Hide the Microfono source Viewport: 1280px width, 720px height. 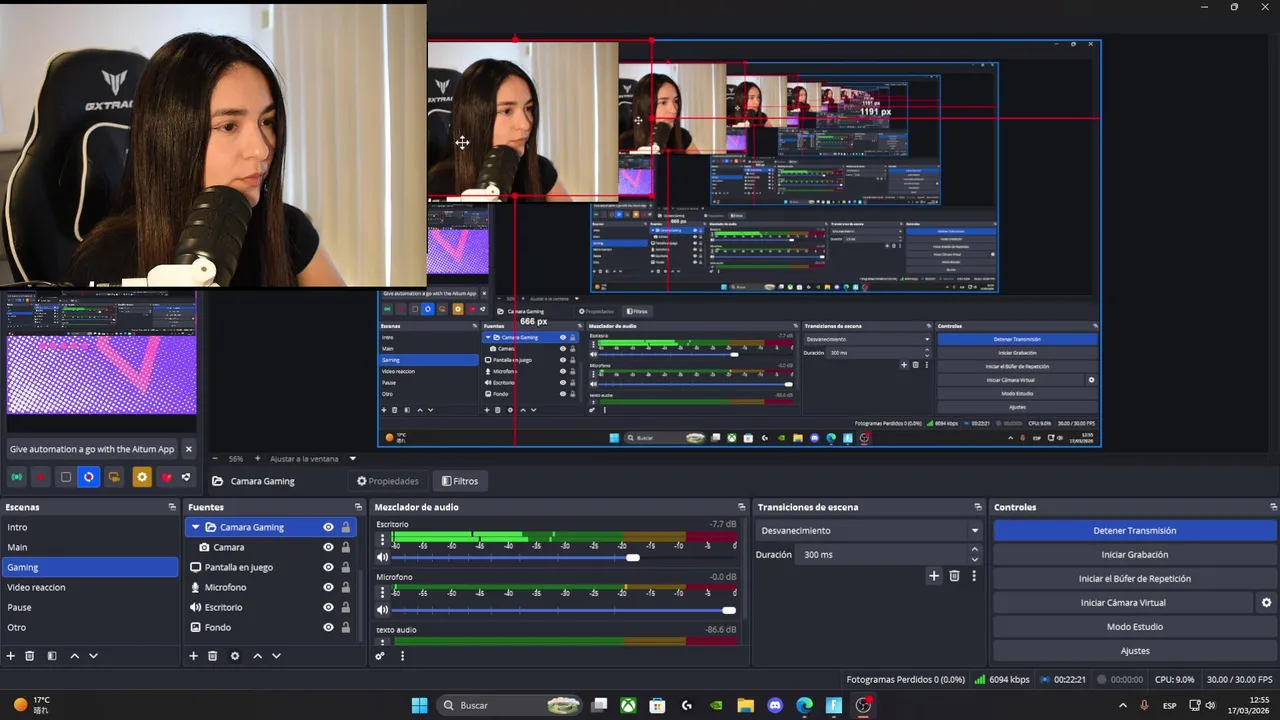[328, 587]
